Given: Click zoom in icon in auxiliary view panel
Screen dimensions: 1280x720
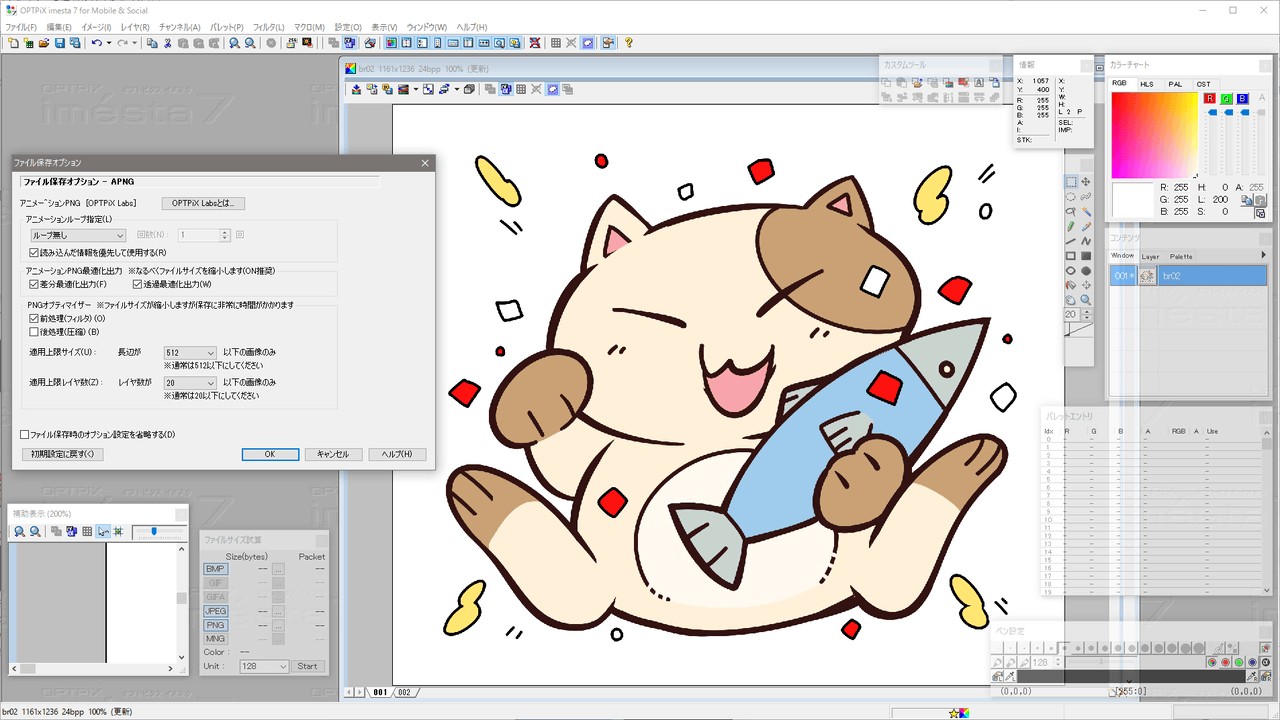Looking at the screenshot, I should point(19,531).
